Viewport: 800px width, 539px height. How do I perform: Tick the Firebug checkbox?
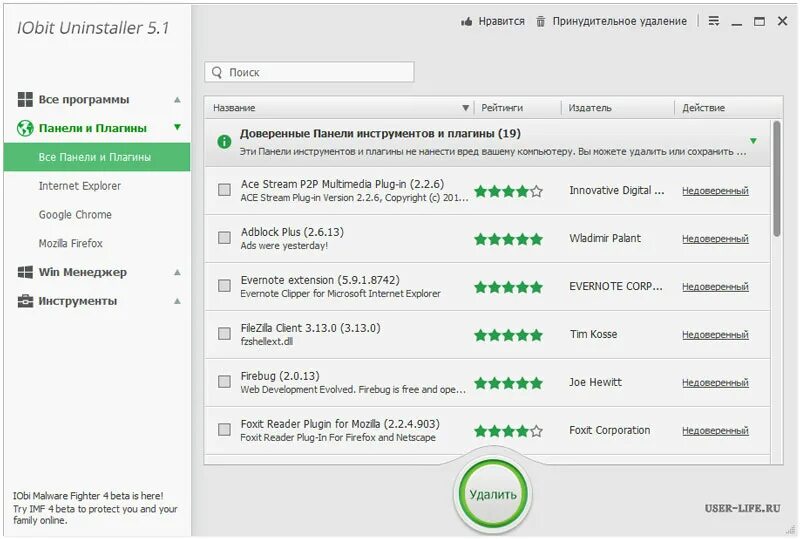pyautogui.click(x=224, y=382)
